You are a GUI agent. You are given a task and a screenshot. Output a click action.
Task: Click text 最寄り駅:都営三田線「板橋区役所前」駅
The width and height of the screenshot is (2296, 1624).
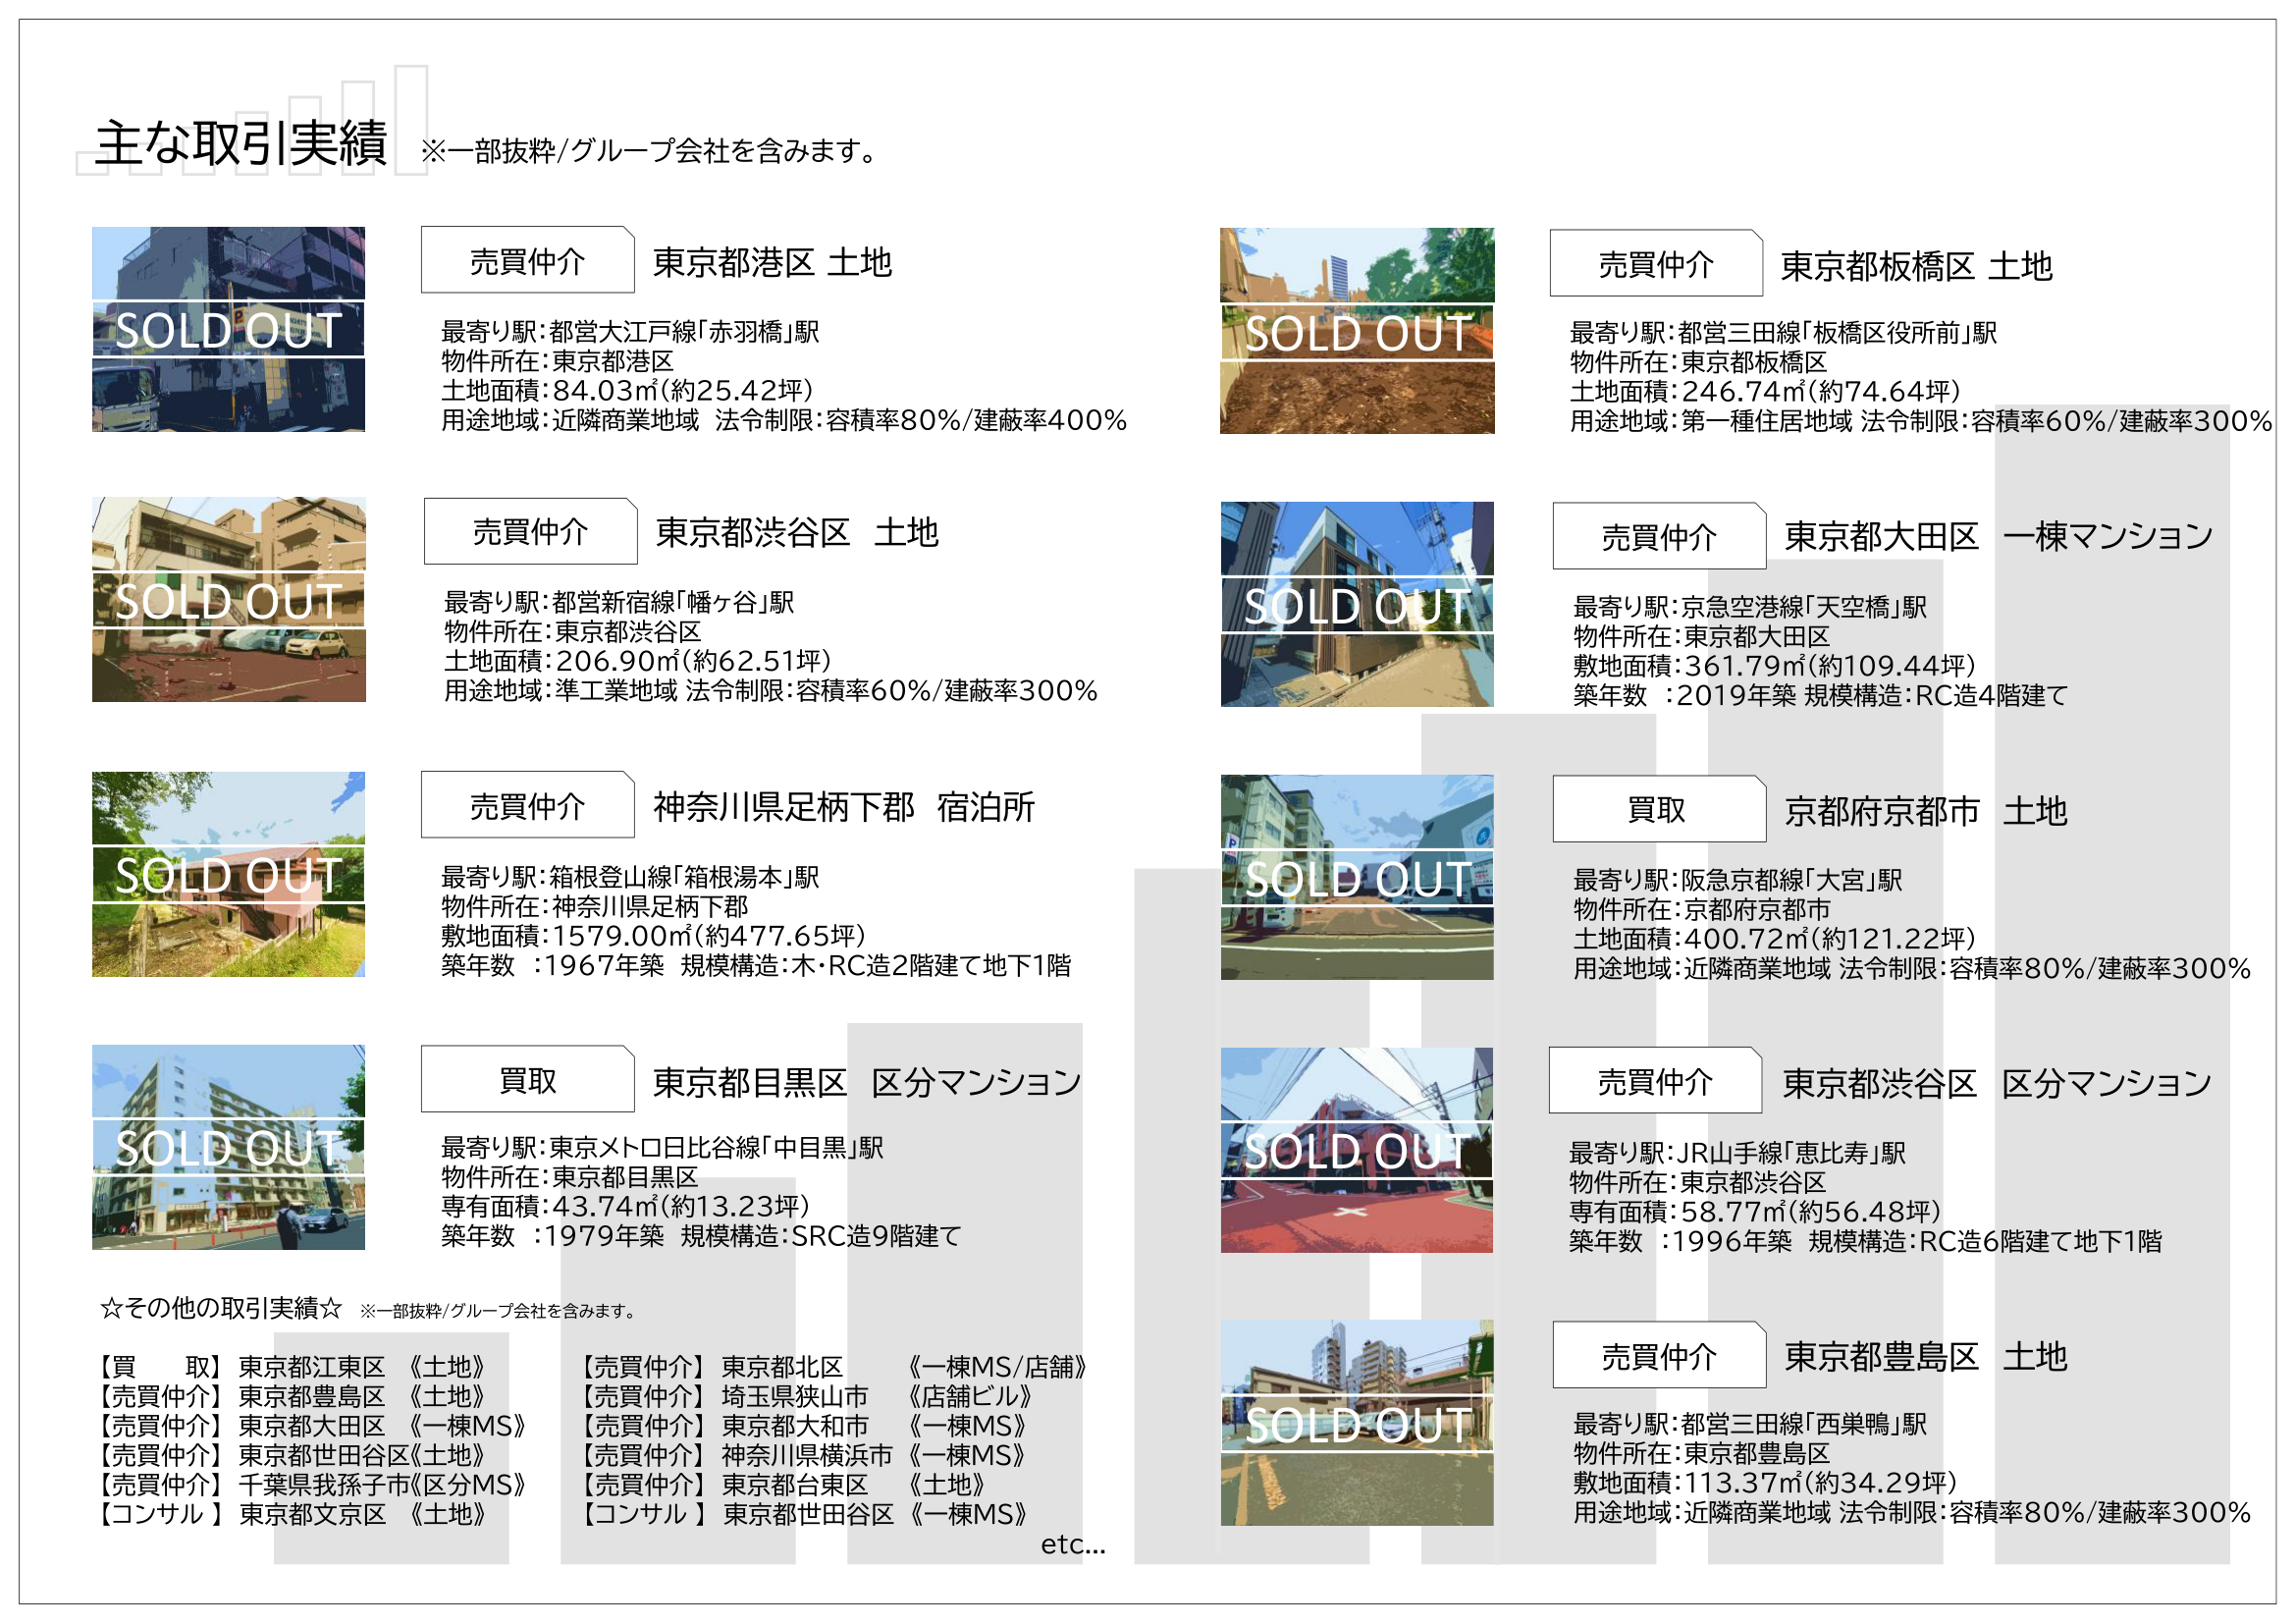[1783, 332]
